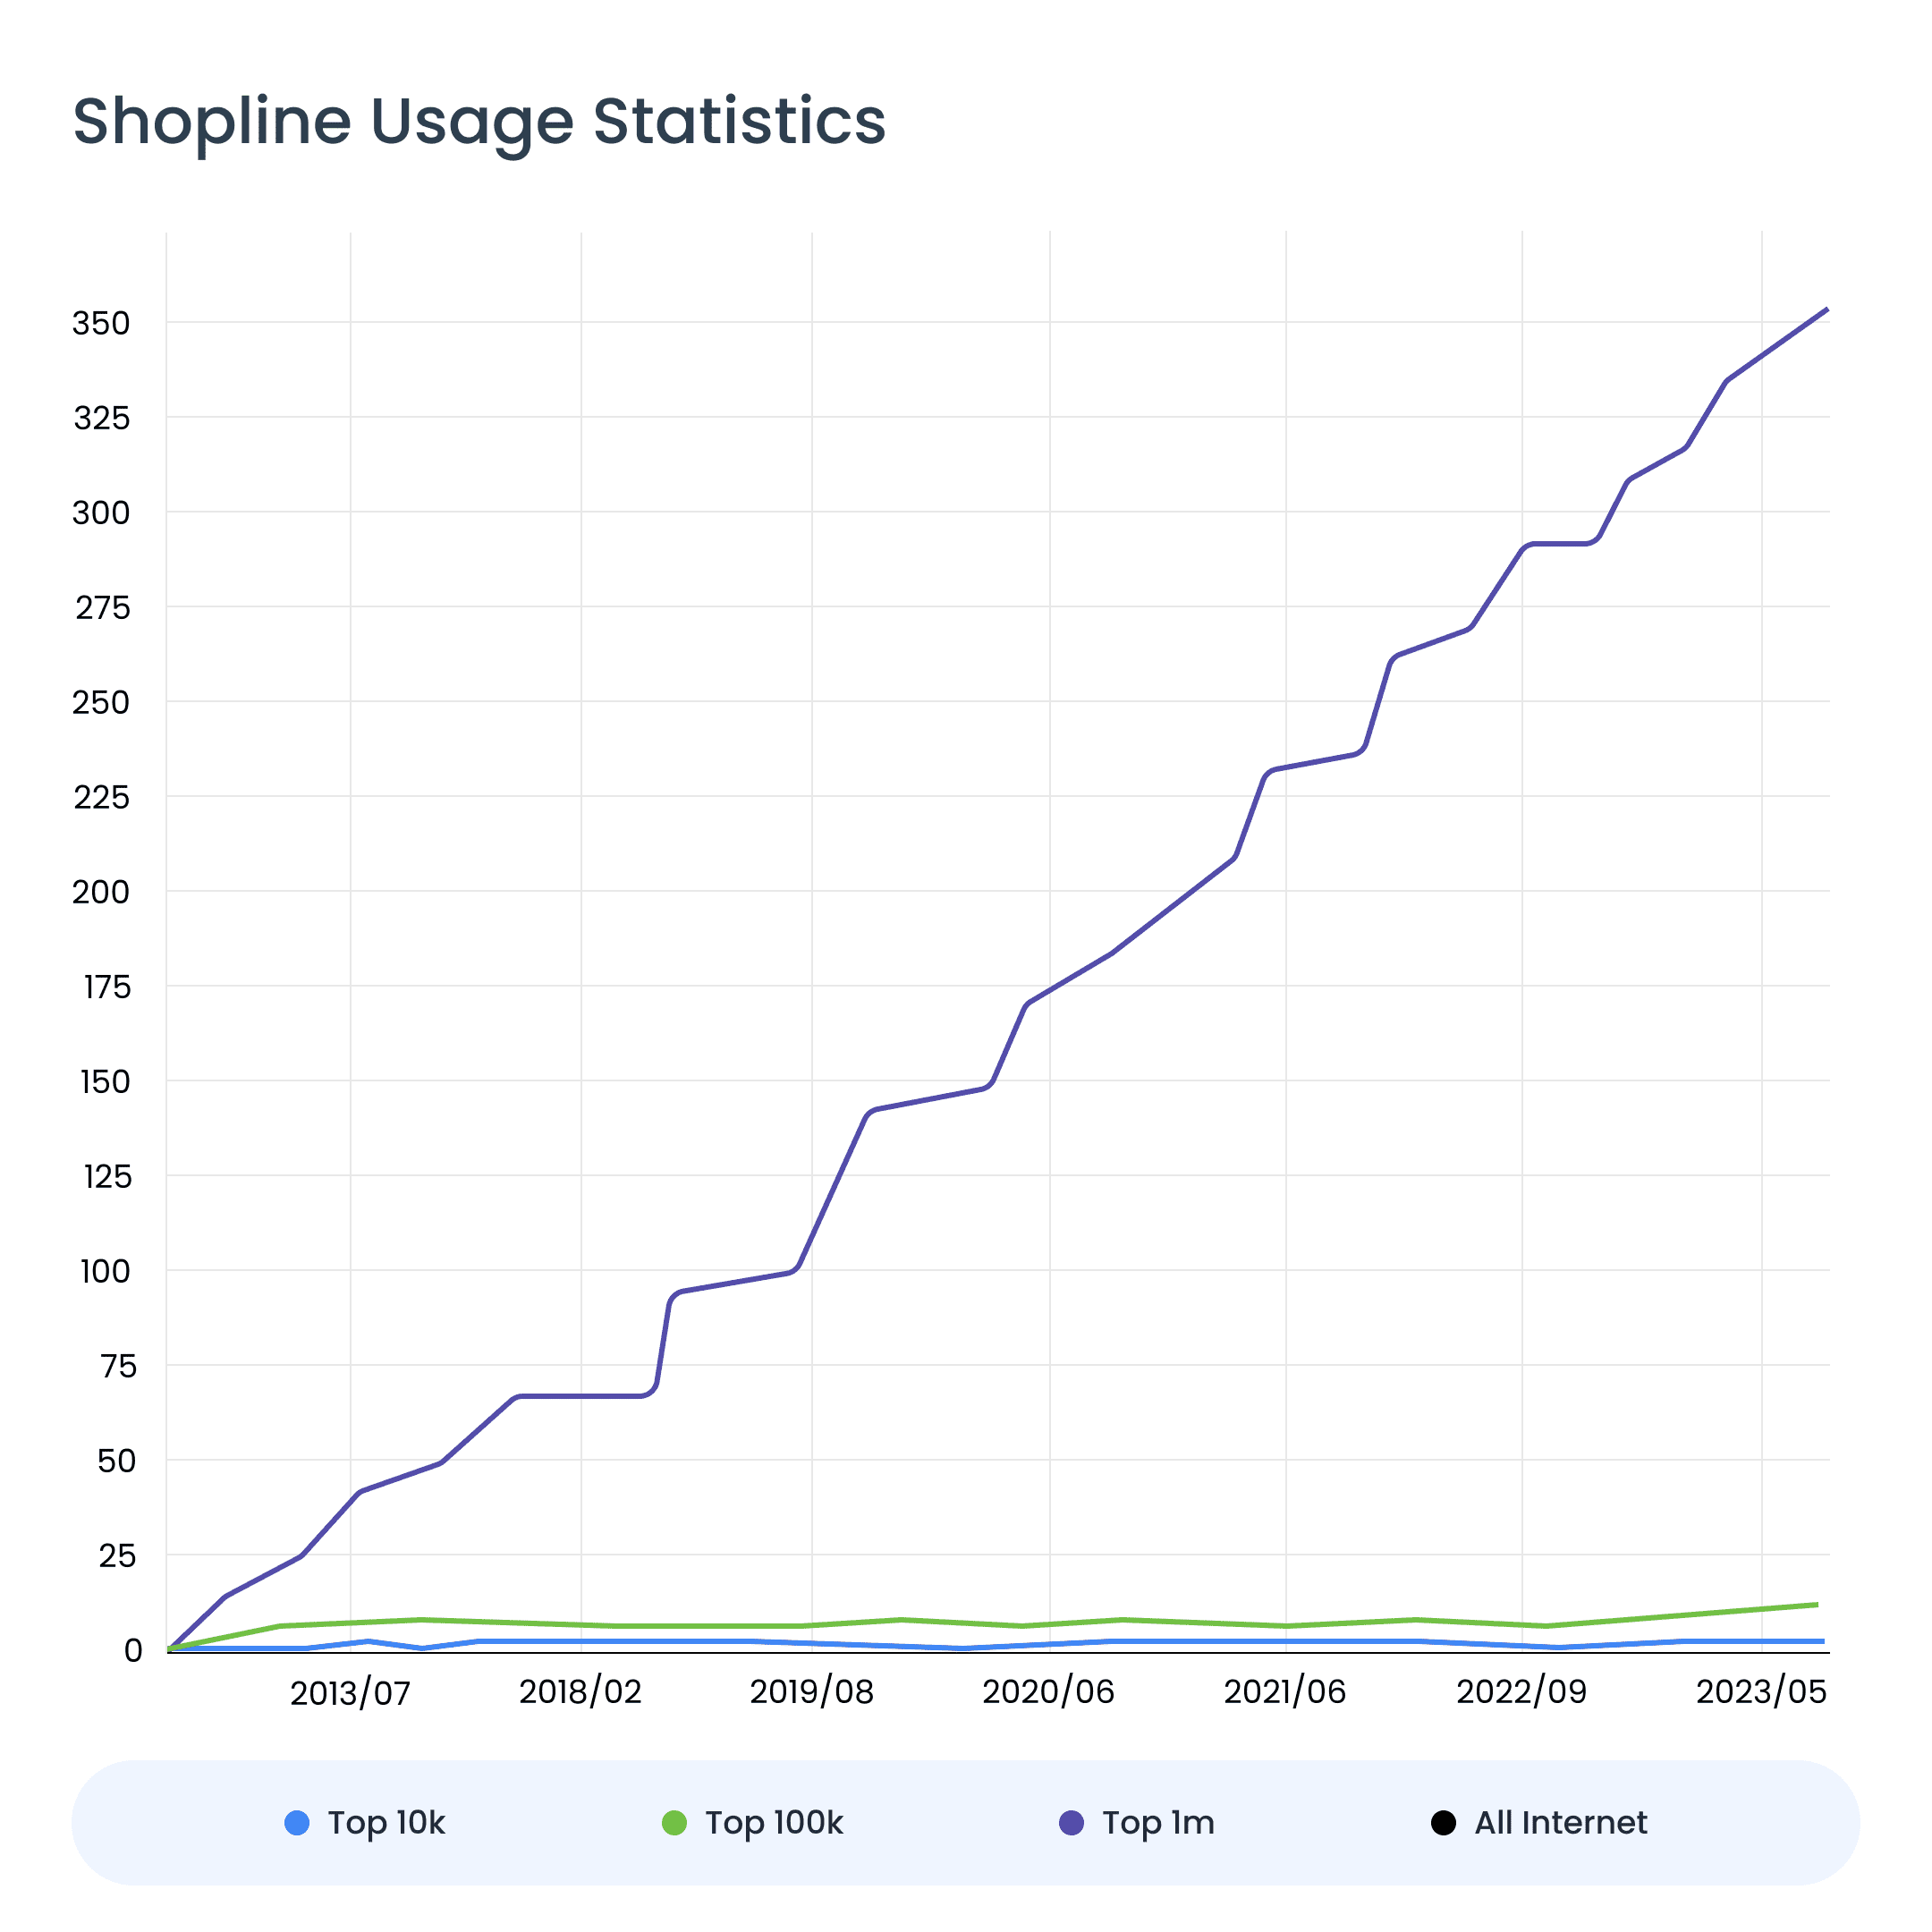1932x1932 pixels.
Task: Click the 2021/06 x-axis label
Action: pyautogui.click(x=1285, y=1691)
